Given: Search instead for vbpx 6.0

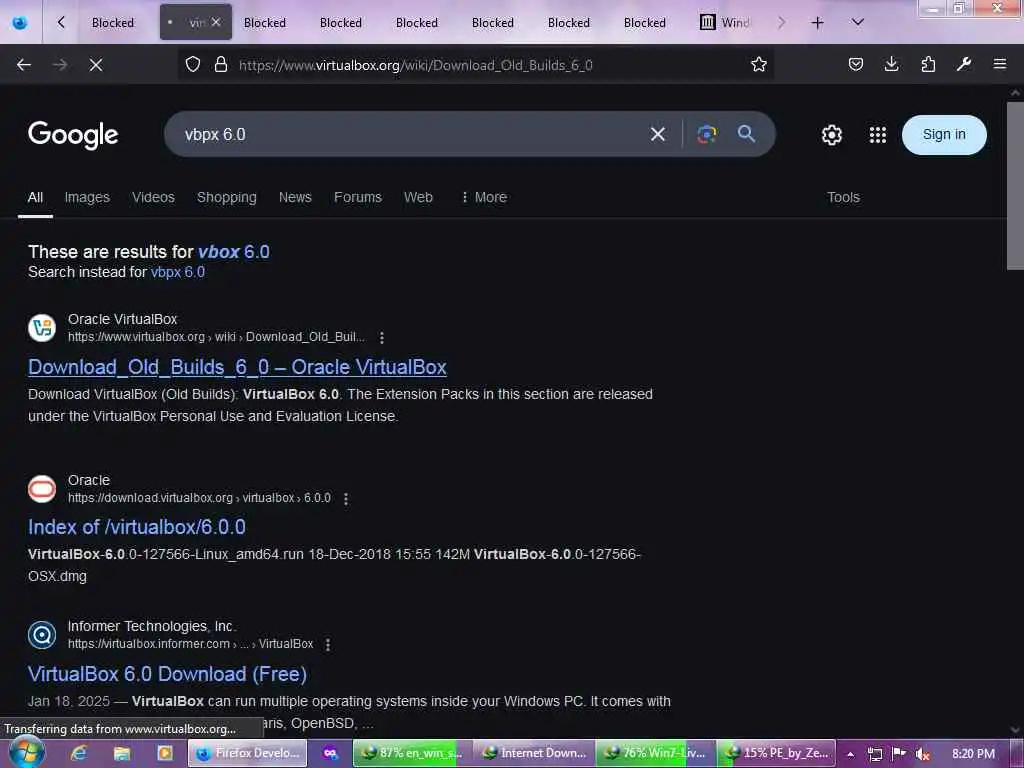Looking at the screenshot, I should click(178, 272).
